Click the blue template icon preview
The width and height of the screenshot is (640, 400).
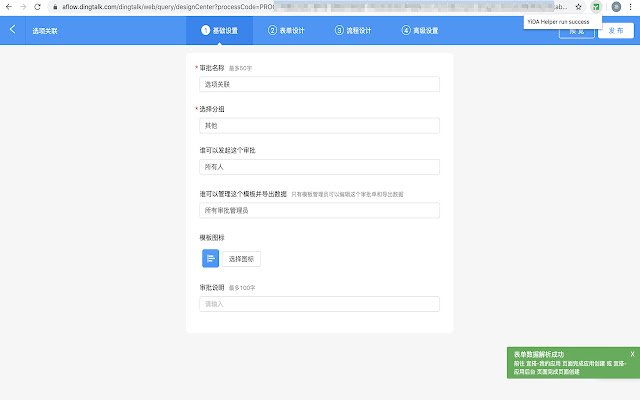click(x=211, y=258)
